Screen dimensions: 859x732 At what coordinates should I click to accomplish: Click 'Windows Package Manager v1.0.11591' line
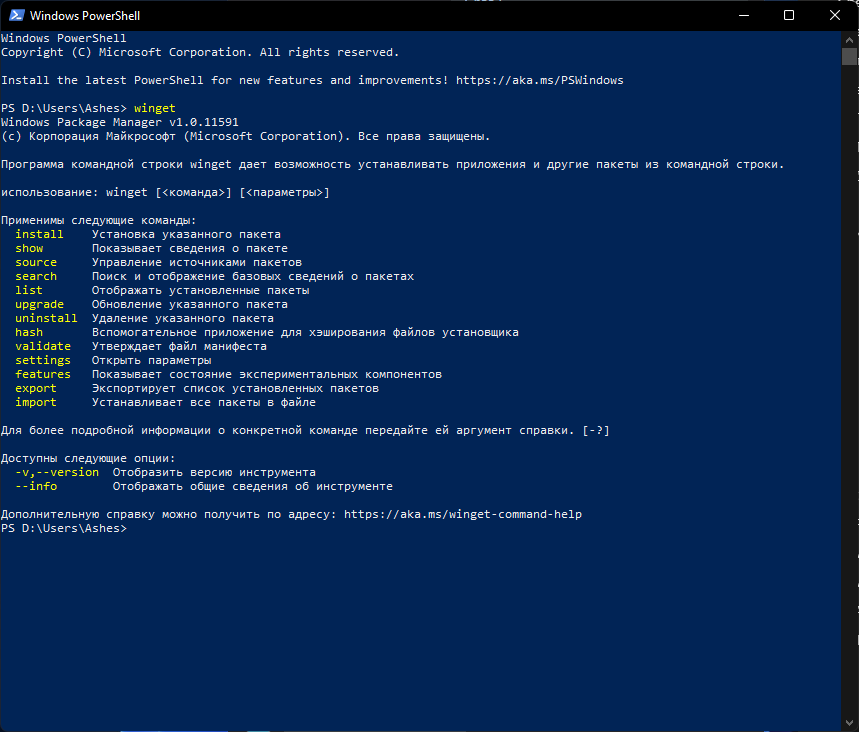(120, 122)
